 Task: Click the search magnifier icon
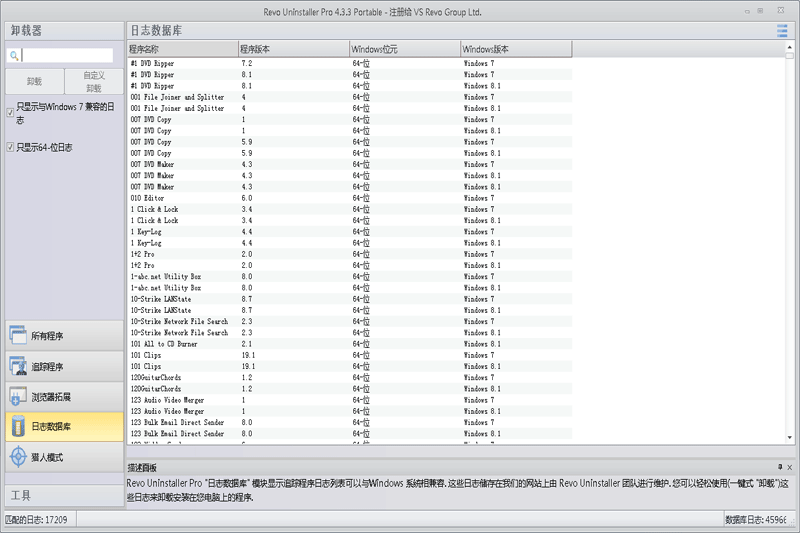pyautogui.click(x=14, y=55)
